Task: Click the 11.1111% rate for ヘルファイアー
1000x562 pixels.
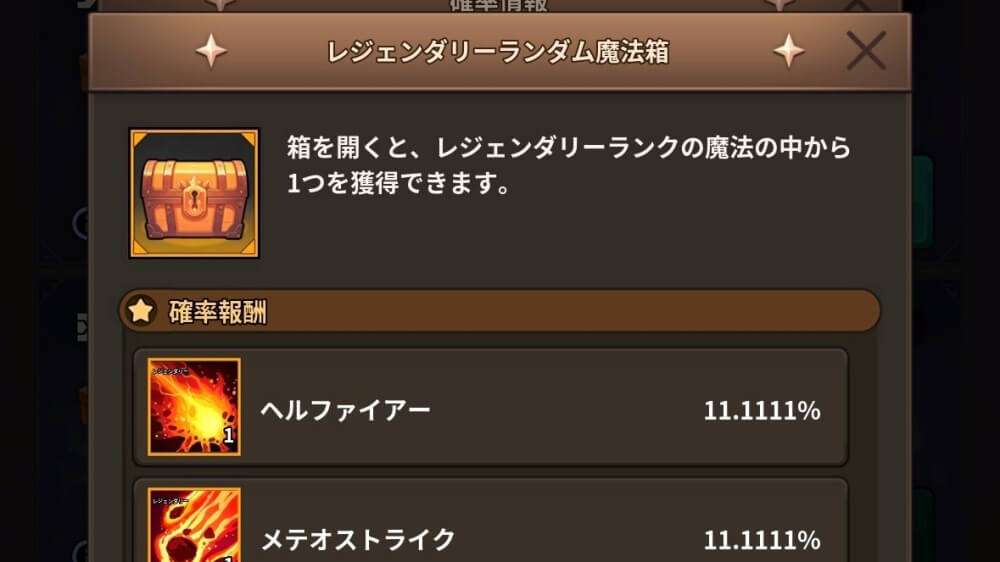Action: click(x=761, y=410)
